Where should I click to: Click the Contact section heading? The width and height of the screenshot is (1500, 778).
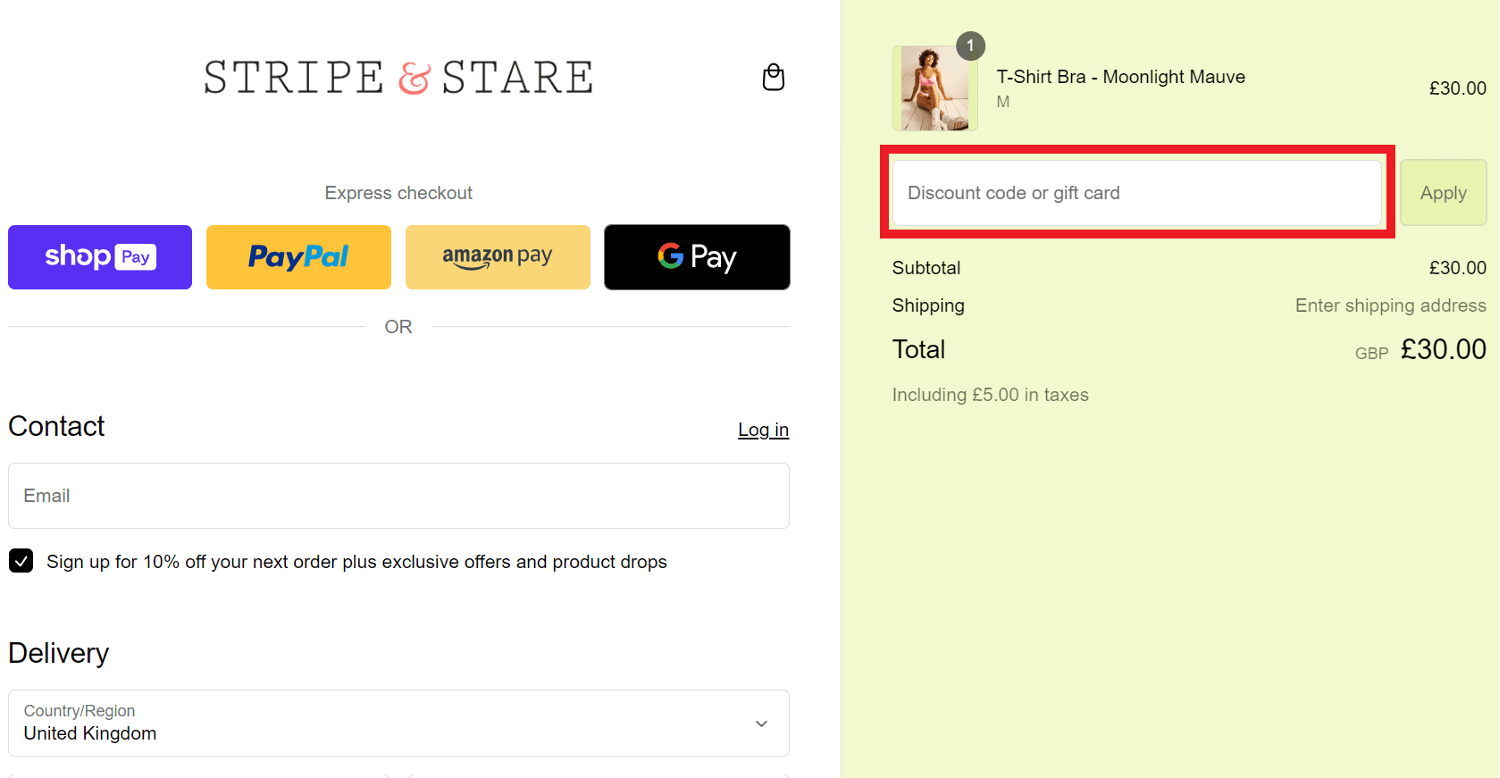56,426
